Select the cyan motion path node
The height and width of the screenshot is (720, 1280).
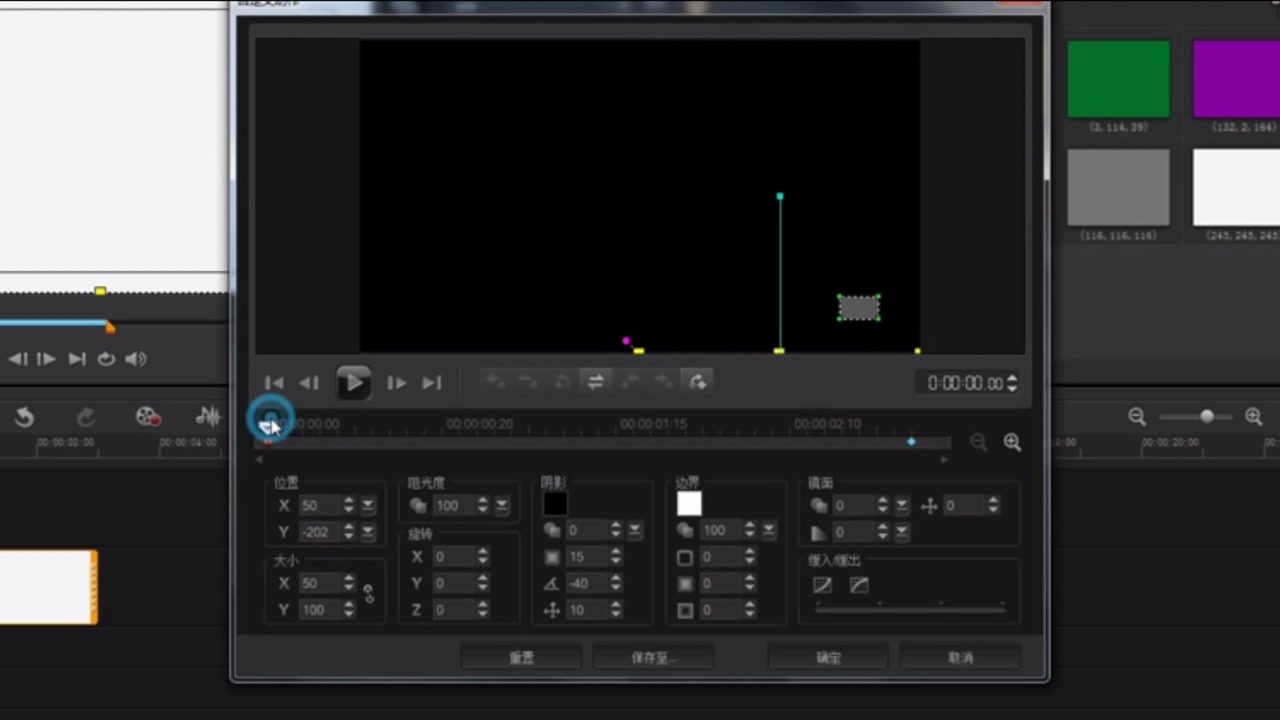(780, 196)
